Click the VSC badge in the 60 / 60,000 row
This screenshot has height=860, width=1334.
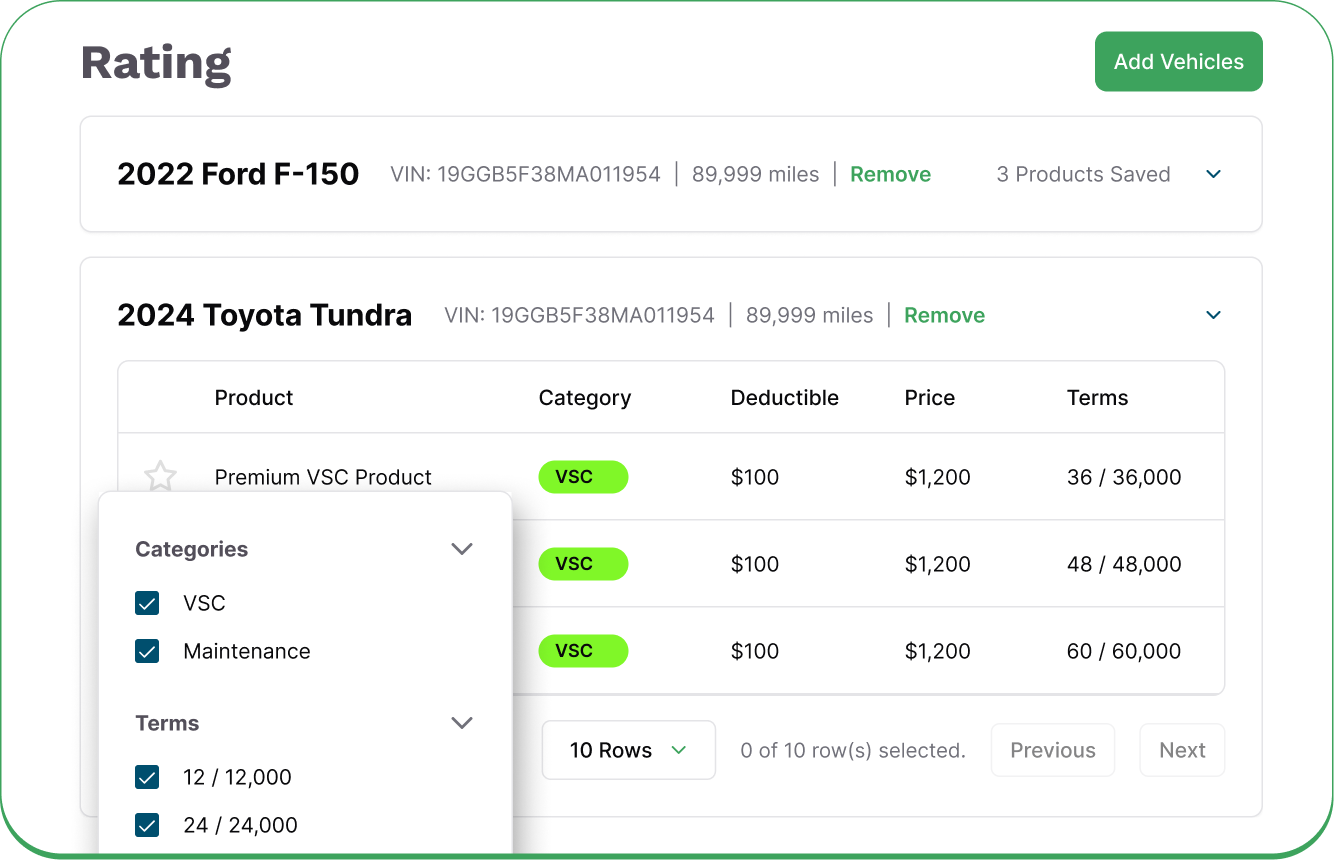[x=583, y=651]
